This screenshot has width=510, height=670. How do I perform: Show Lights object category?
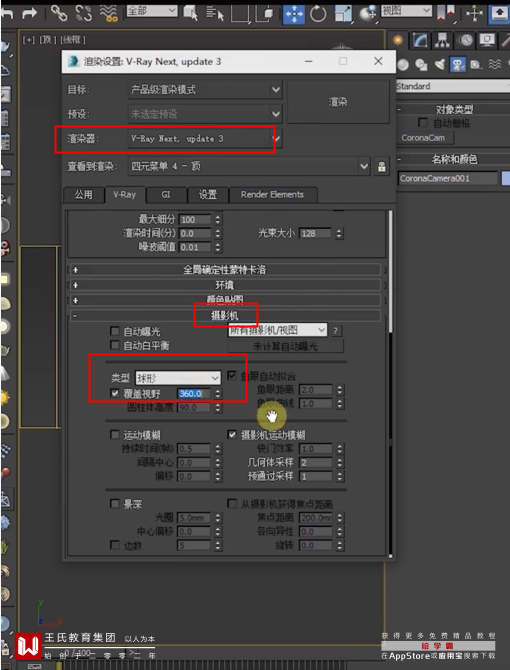[x=440, y=65]
